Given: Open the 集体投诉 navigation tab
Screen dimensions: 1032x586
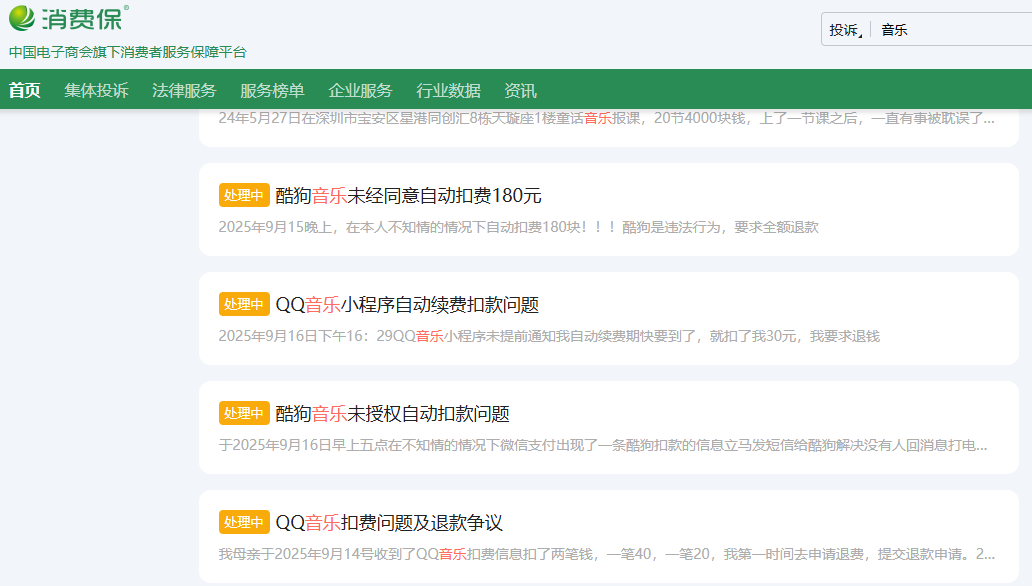Looking at the screenshot, I should pyautogui.click(x=96, y=90).
